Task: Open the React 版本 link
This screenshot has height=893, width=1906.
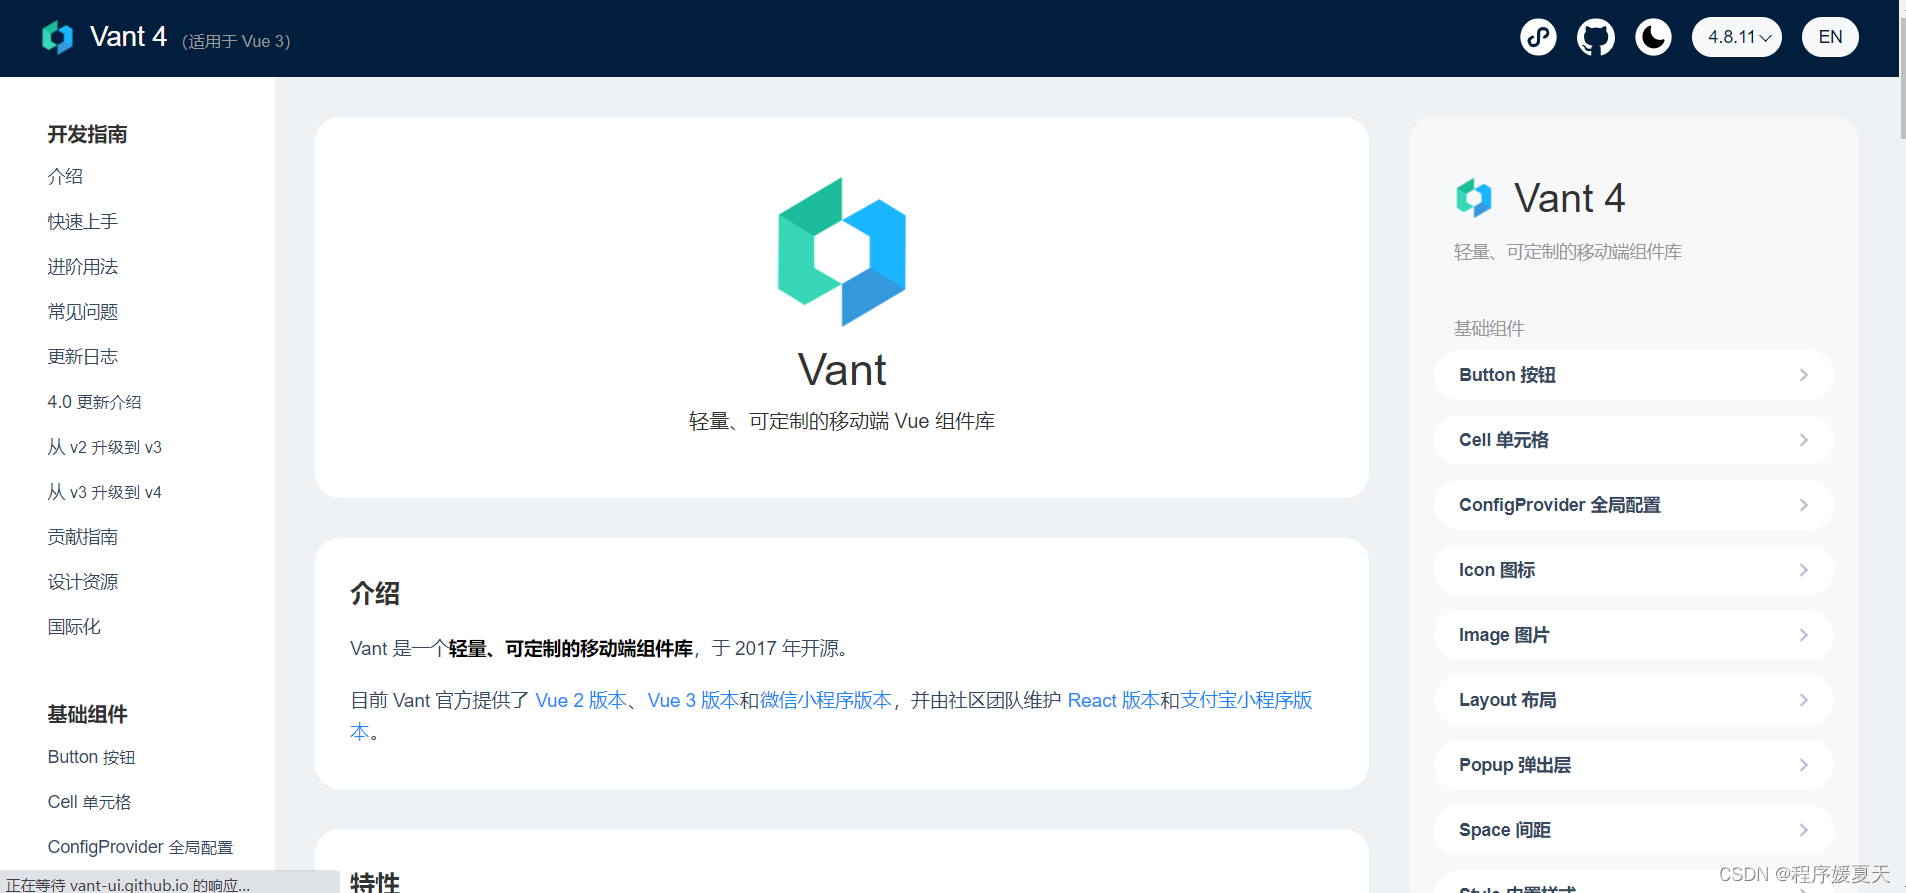Action: pos(1113,700)
